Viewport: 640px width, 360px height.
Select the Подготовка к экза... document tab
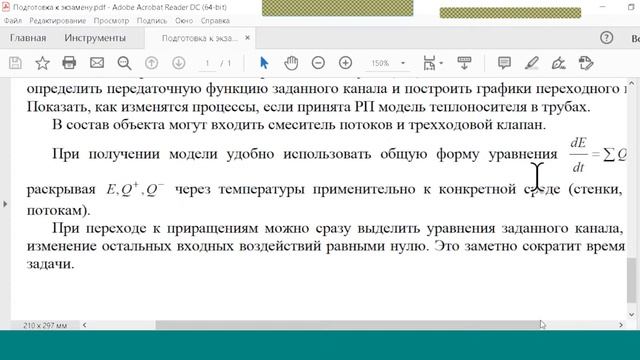(x=199, y=38)
